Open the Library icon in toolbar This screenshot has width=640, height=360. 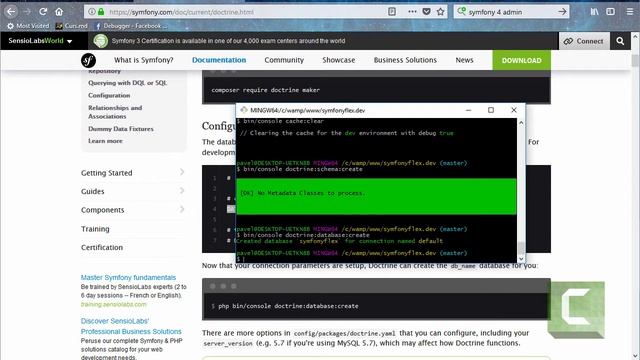point(594,12)
